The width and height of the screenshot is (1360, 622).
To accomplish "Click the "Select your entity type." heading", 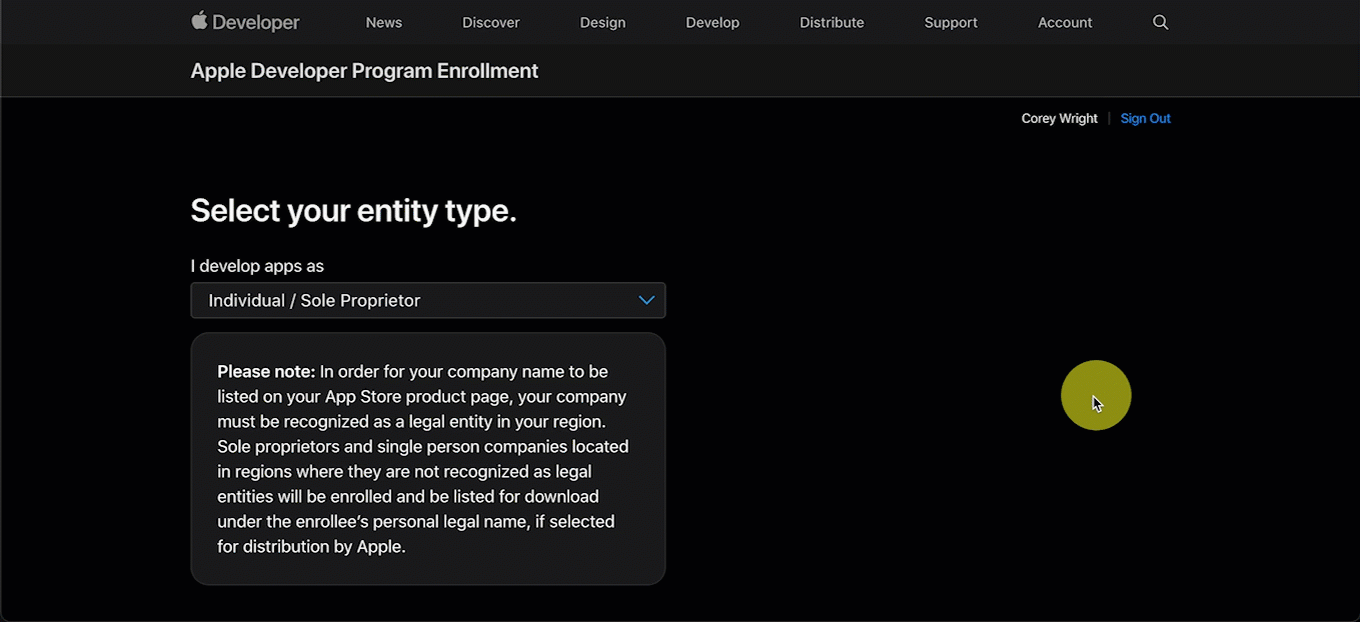I will click(x=353, y=211).
